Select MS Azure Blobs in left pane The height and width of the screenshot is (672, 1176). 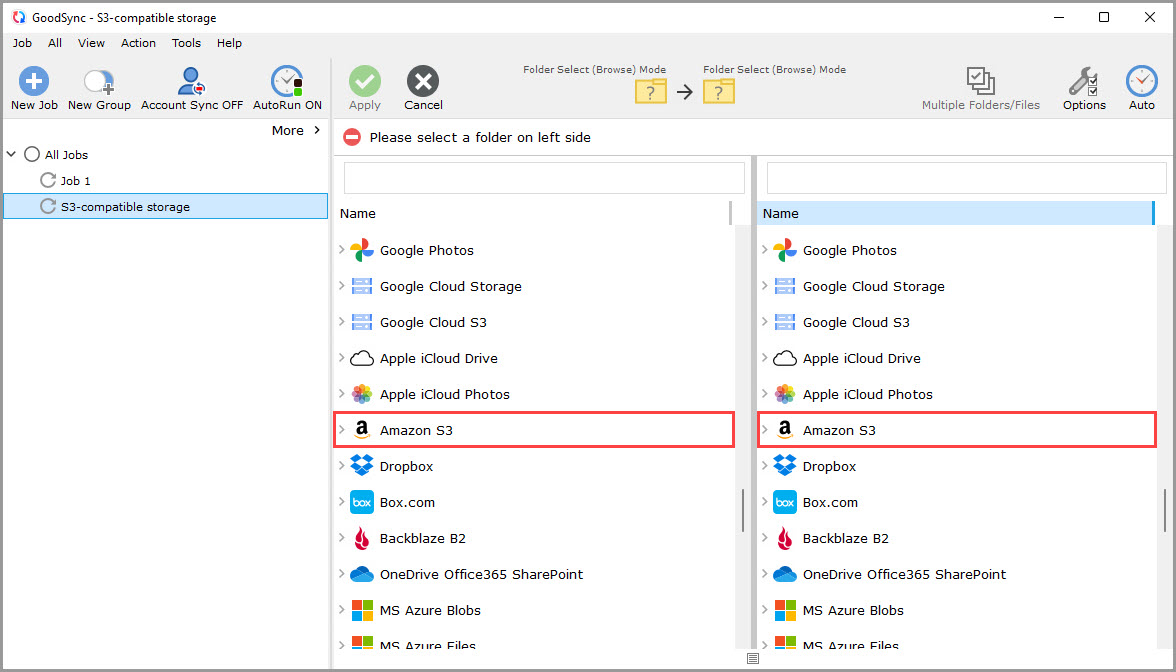coord(430,610)
